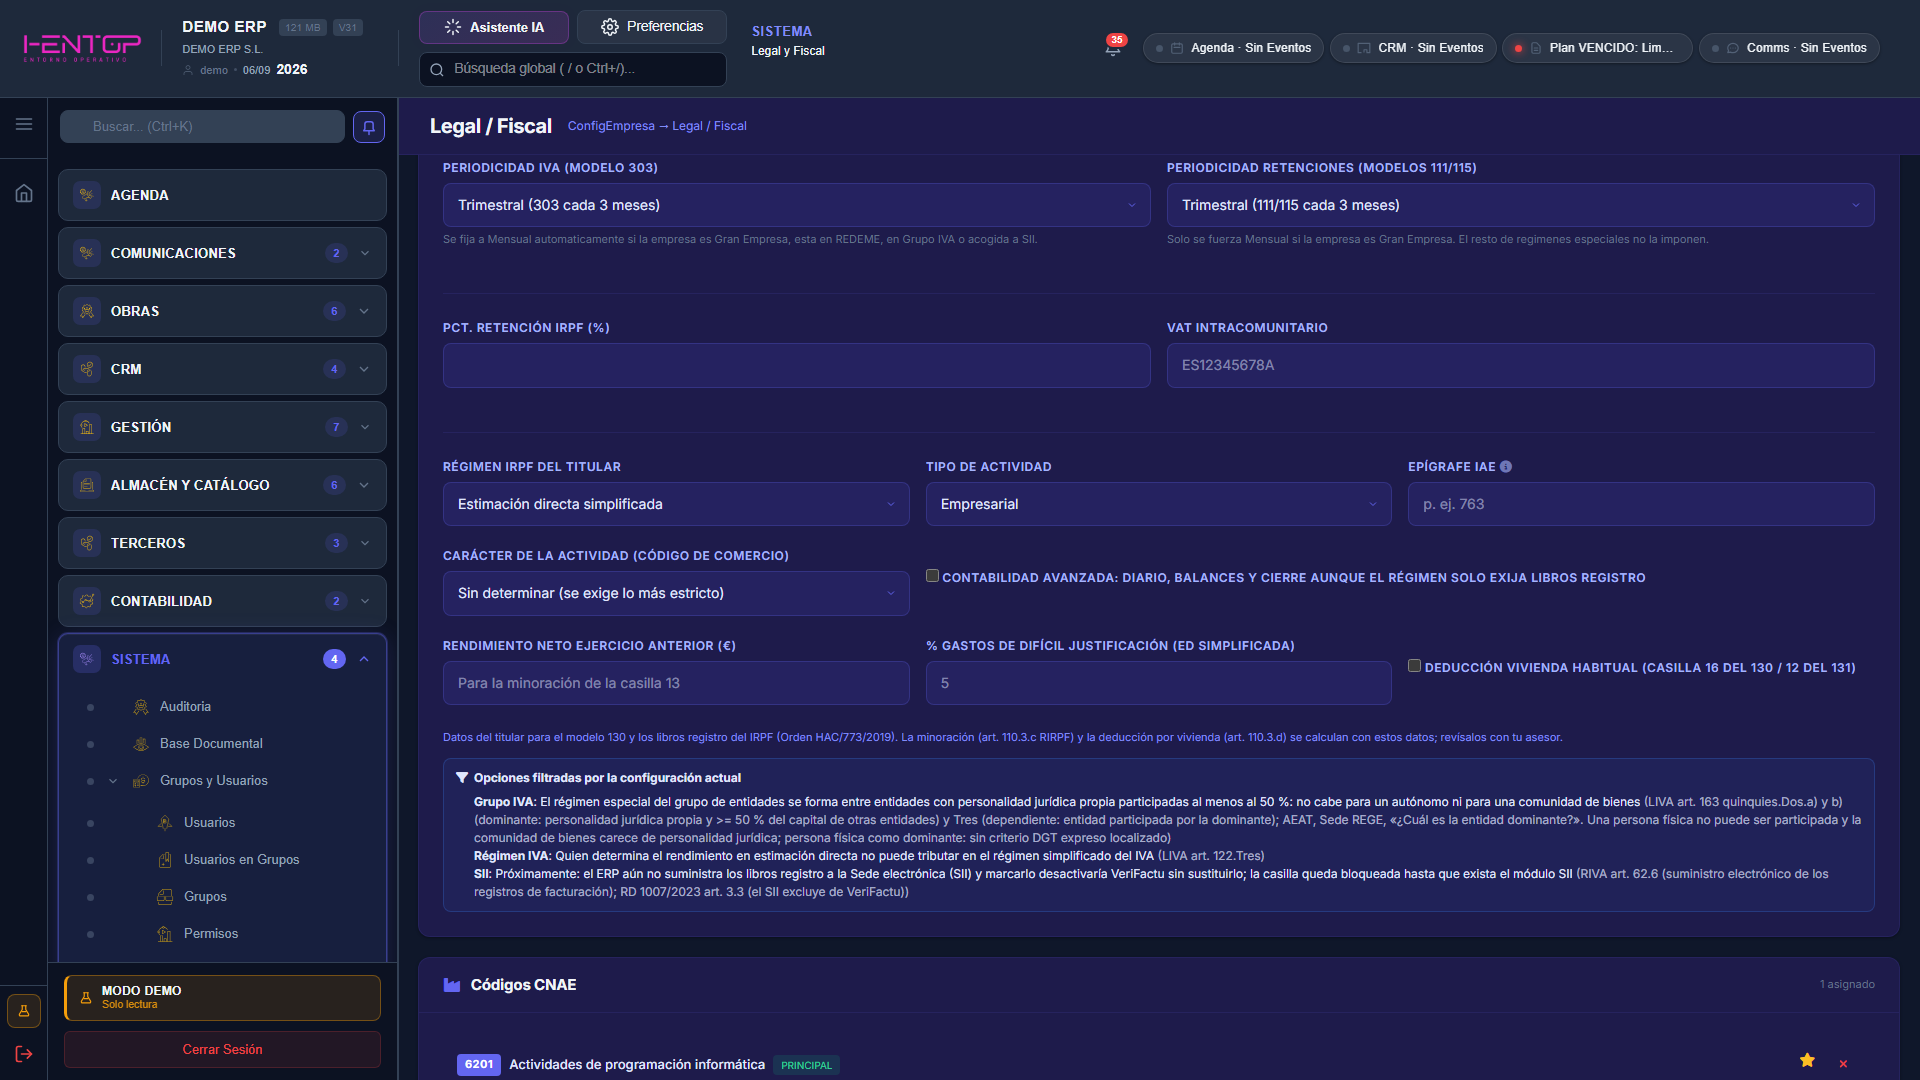Select Grupos submenu item
The height and width of the screenshot is (1080, 1920).
(205, 897)
